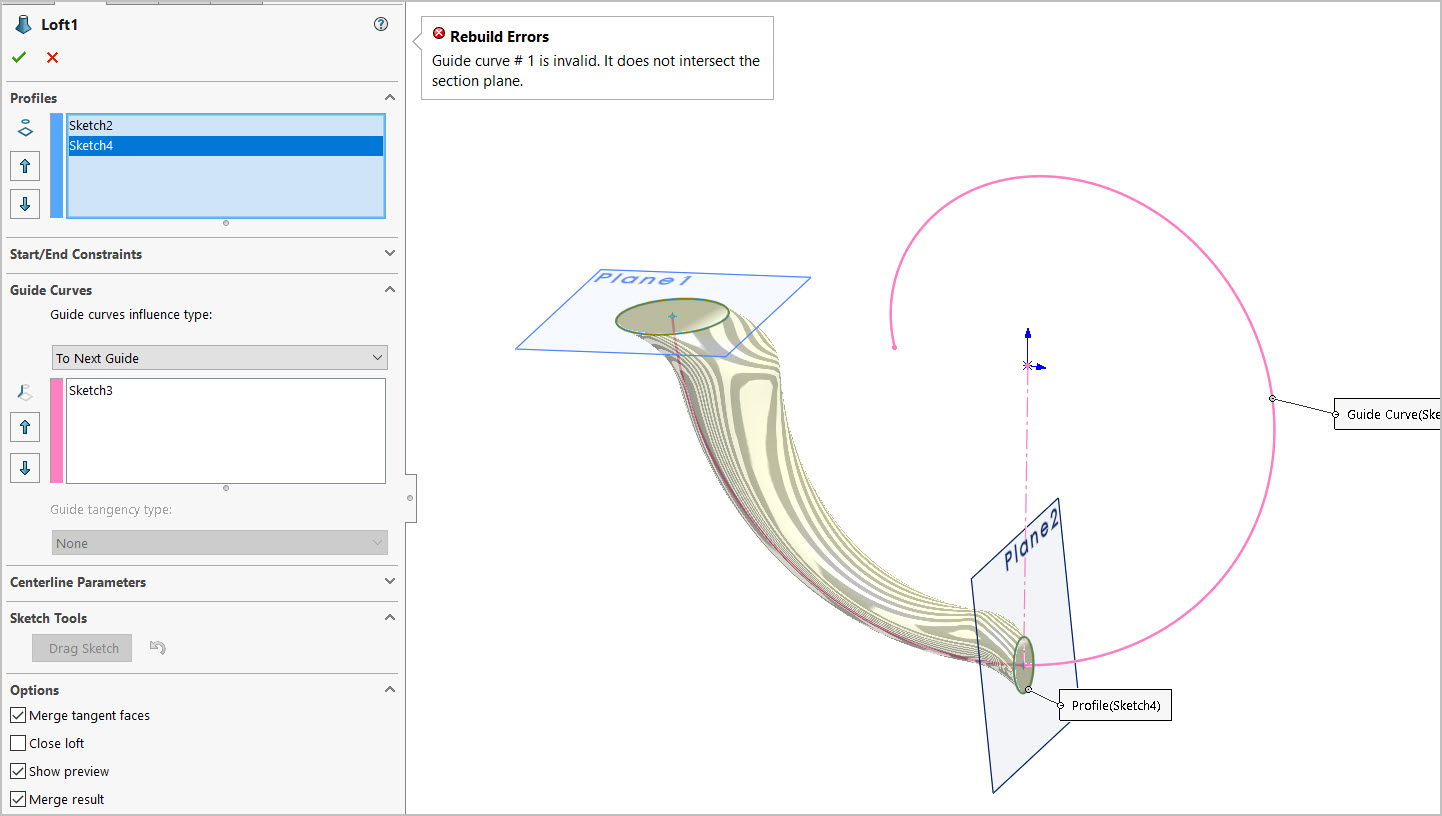The width and height of the screenshot is (1442, 816).
Task: Move profile up in Profiles list
Action: click(x=25, y=166)
